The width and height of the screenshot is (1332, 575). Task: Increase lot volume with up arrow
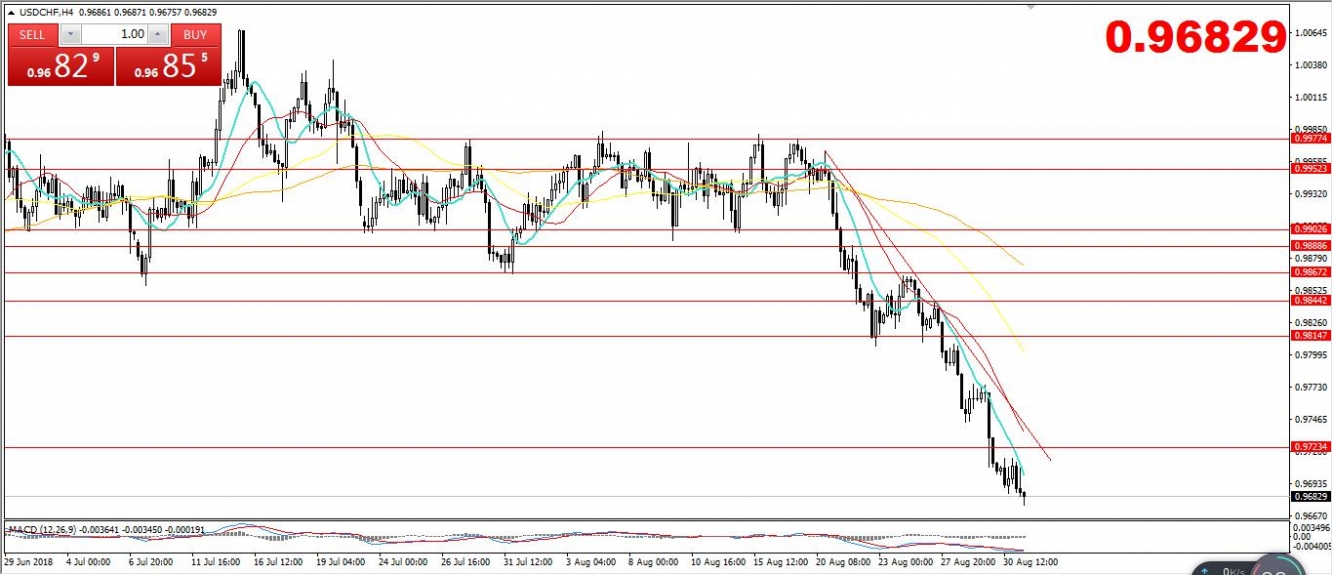click(159, 35)
